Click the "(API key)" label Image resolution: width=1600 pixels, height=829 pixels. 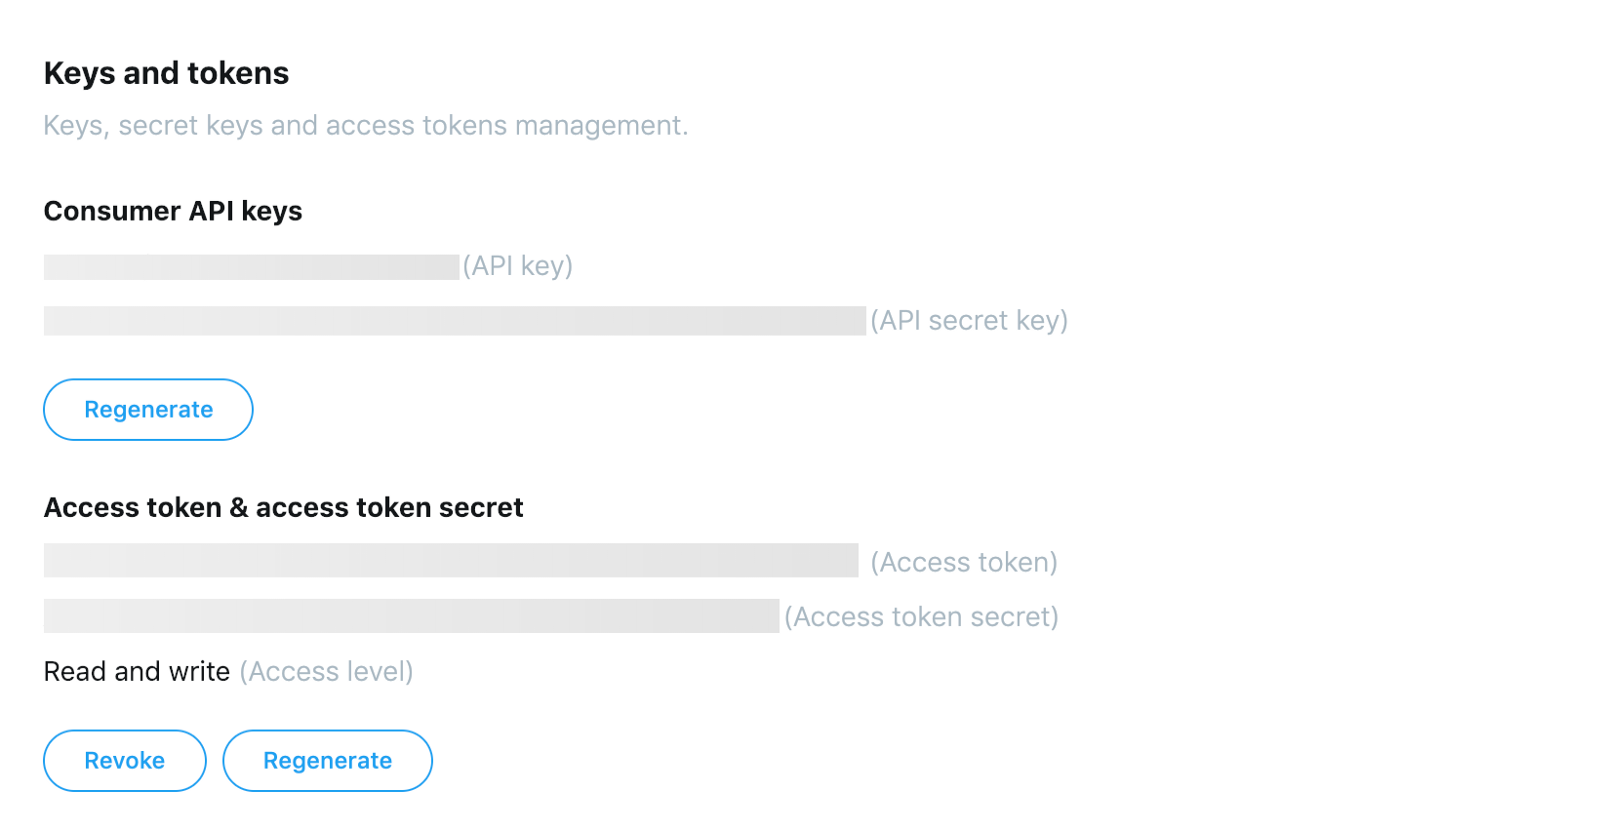pyautogui.click(x=517, y=266)
